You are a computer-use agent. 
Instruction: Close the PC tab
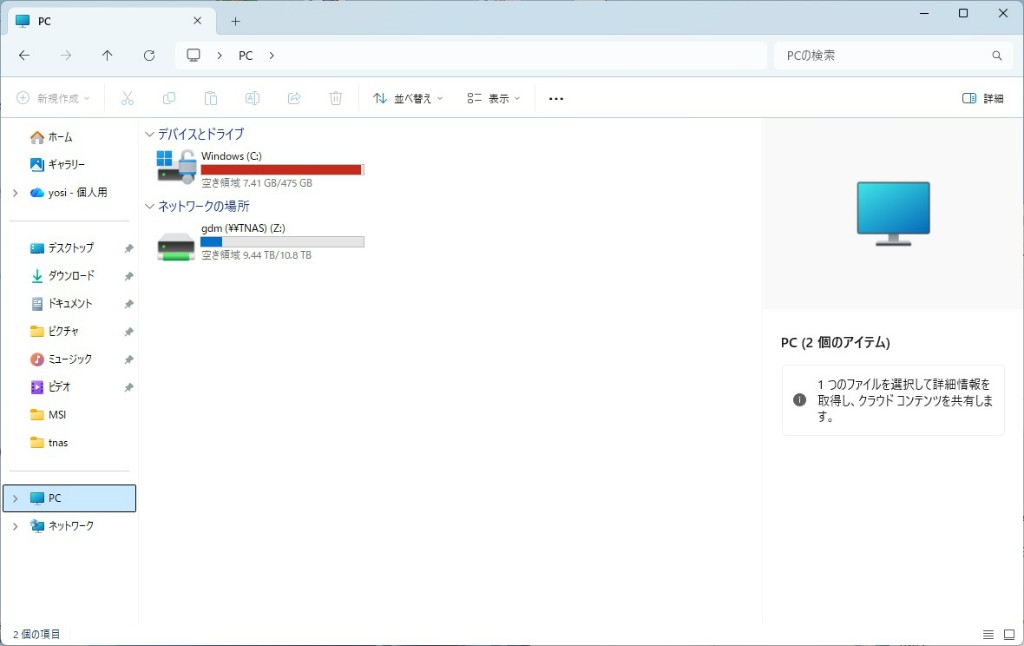[197, 21]
